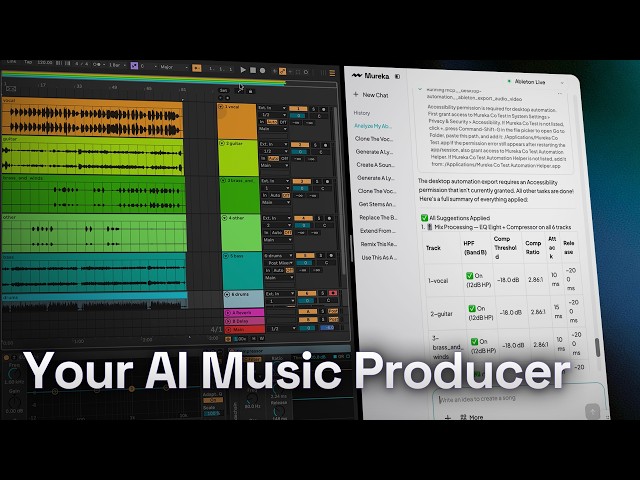Arm the 1 vocal track for recording
The image size is (640, 480).
(x=324, y=109)
